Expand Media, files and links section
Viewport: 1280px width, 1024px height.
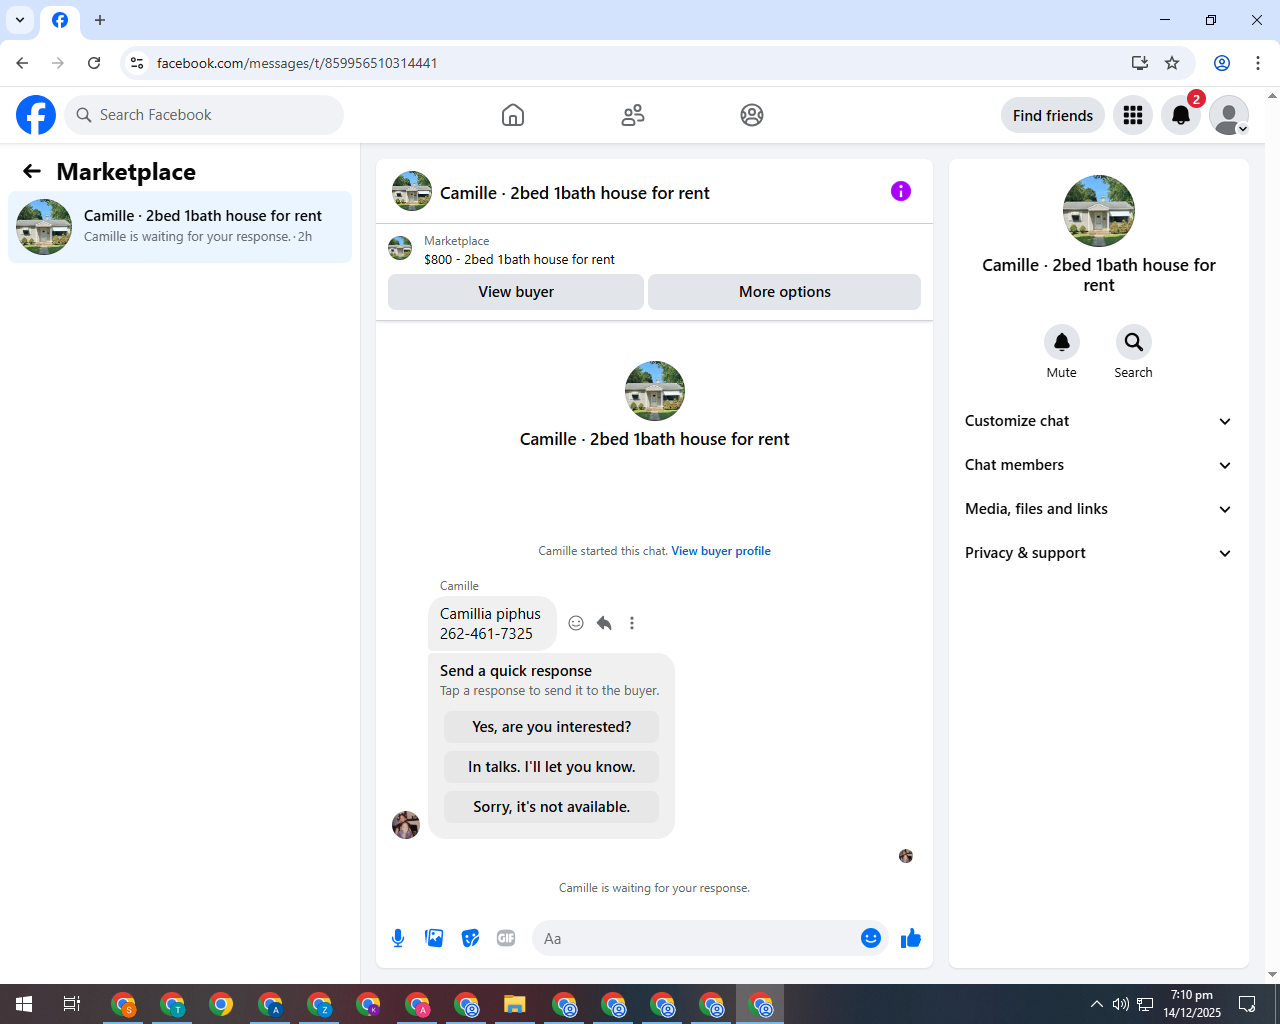(x=1098, y=509)
